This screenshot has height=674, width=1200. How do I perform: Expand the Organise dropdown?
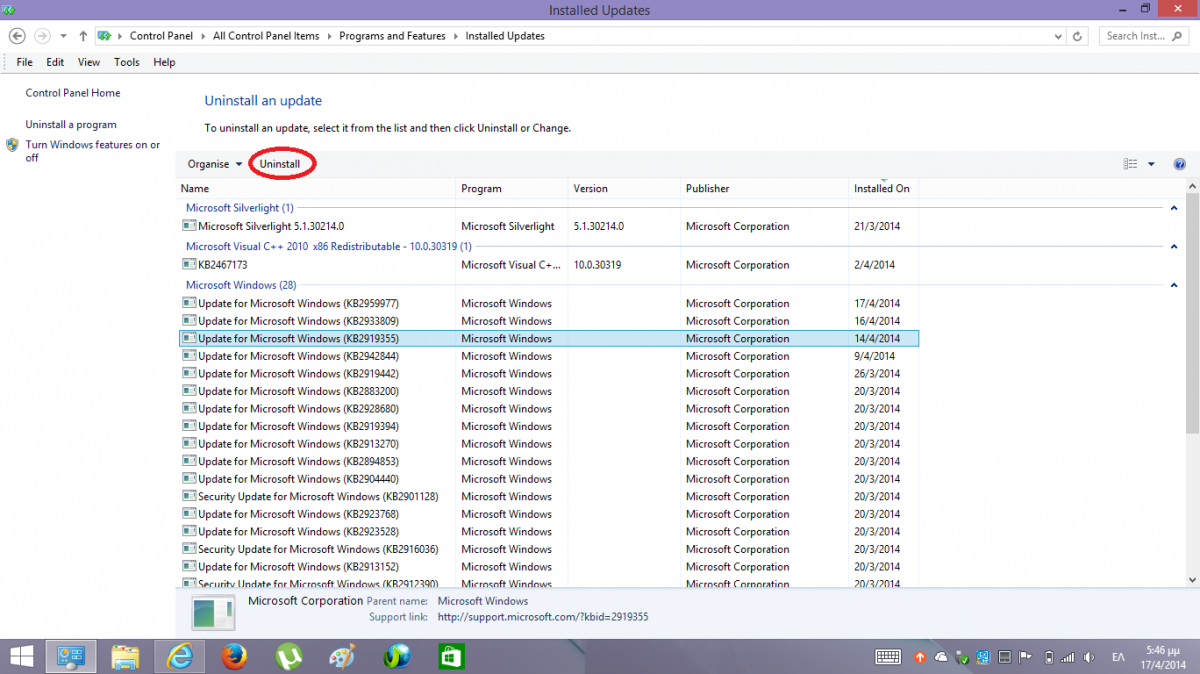pos(215,164)
